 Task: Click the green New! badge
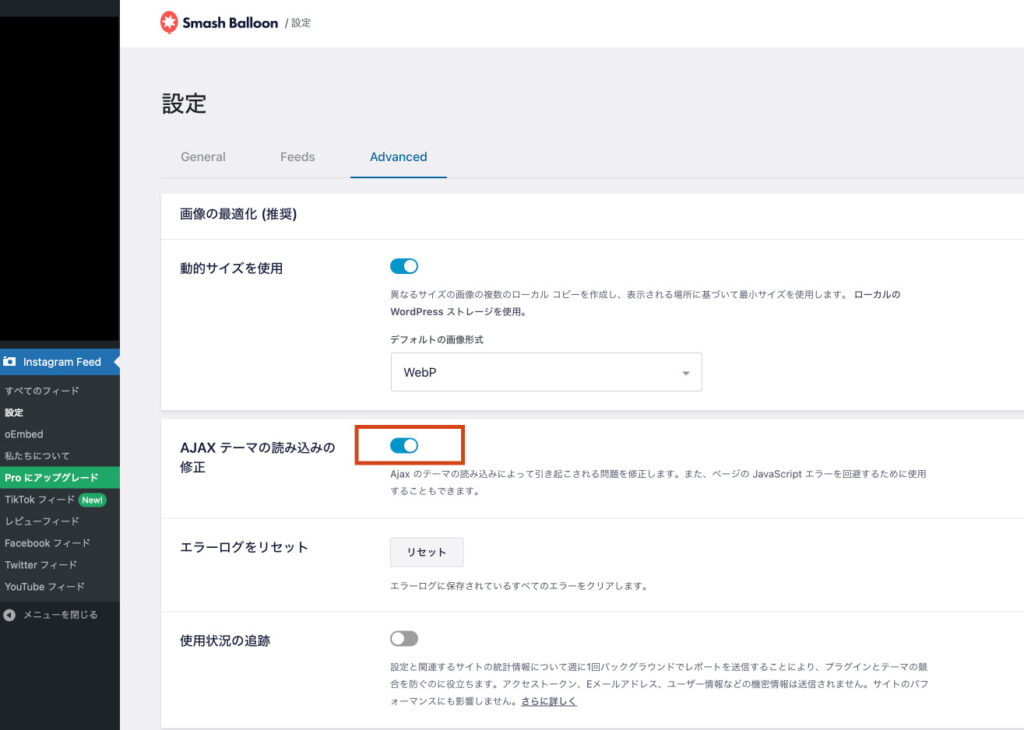(92, 500)
